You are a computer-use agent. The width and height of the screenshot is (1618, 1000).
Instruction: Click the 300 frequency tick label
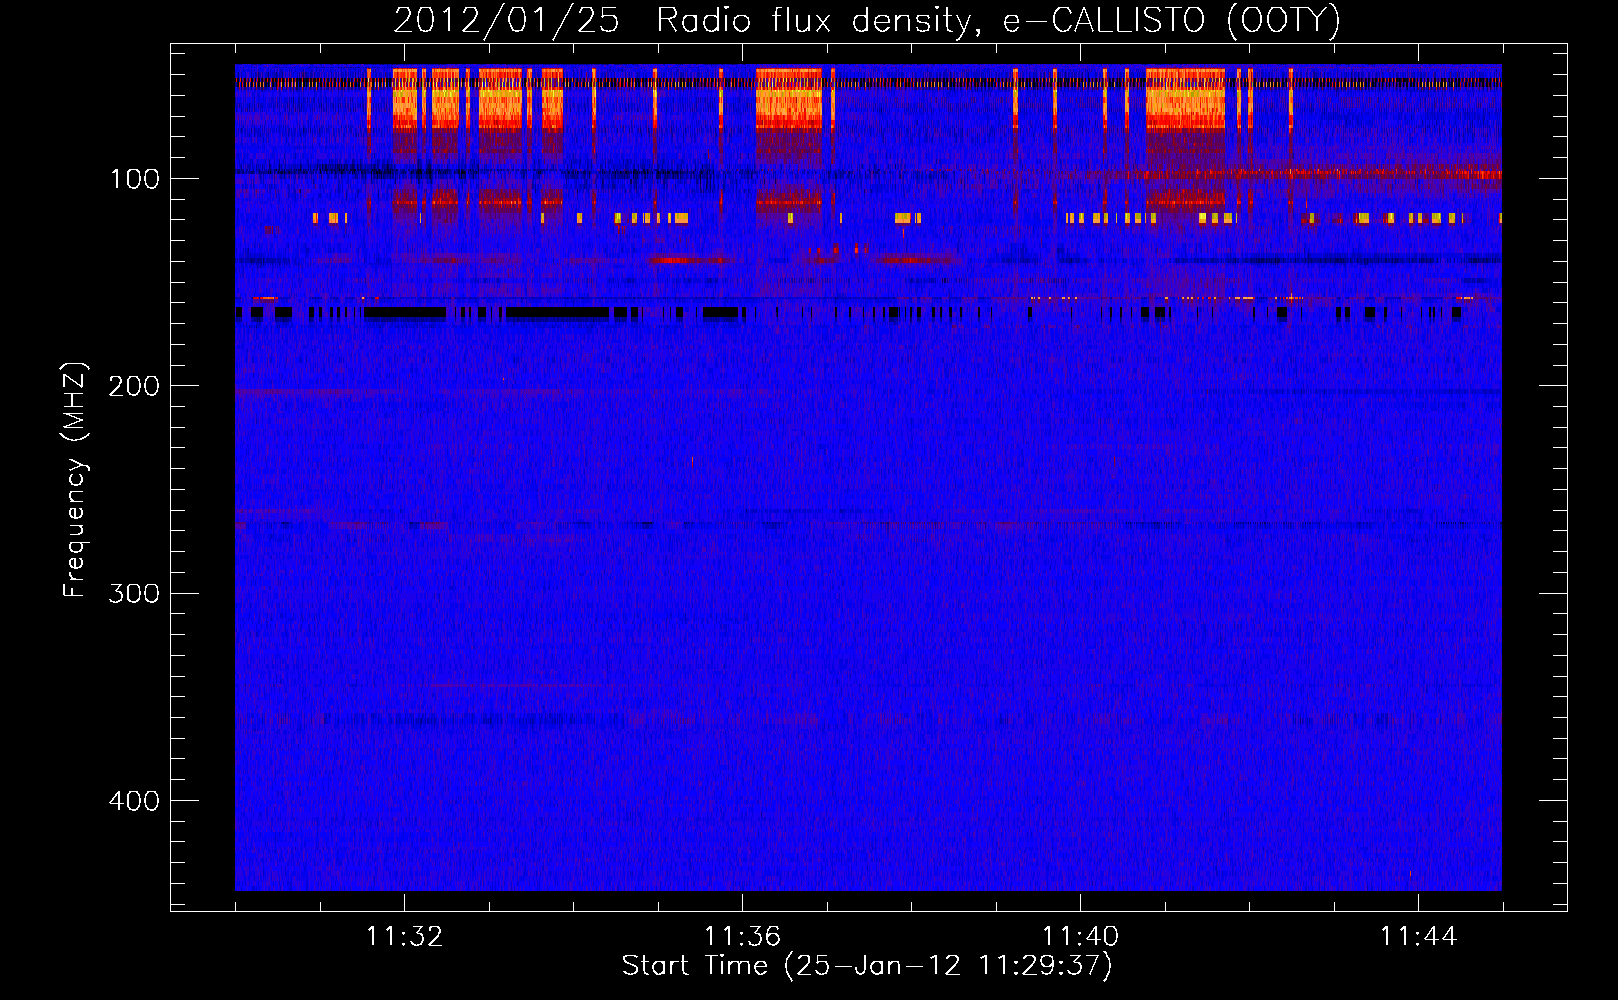point(134,594)
